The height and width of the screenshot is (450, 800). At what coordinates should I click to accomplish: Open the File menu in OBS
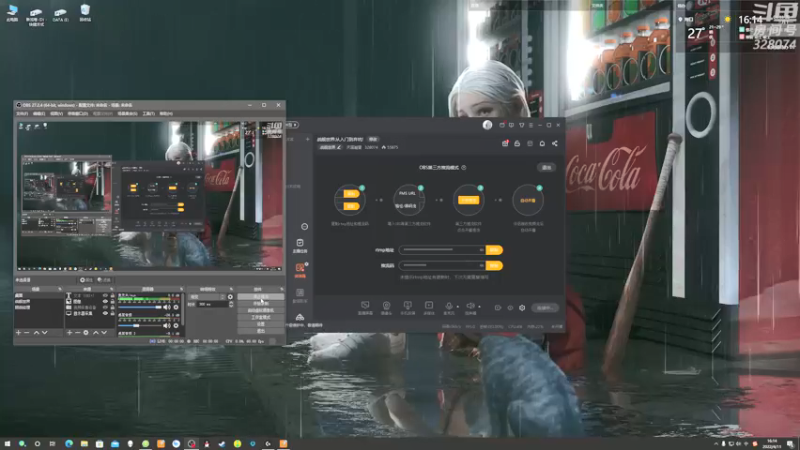click(21, 114)
